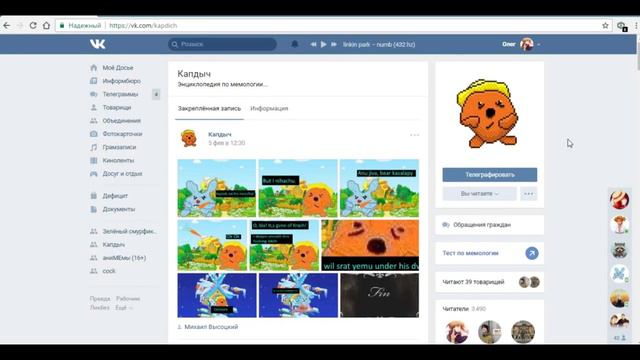Open the browser home page
The width and height of the screenshot is (640, 360).
click(x=47, y=25)
